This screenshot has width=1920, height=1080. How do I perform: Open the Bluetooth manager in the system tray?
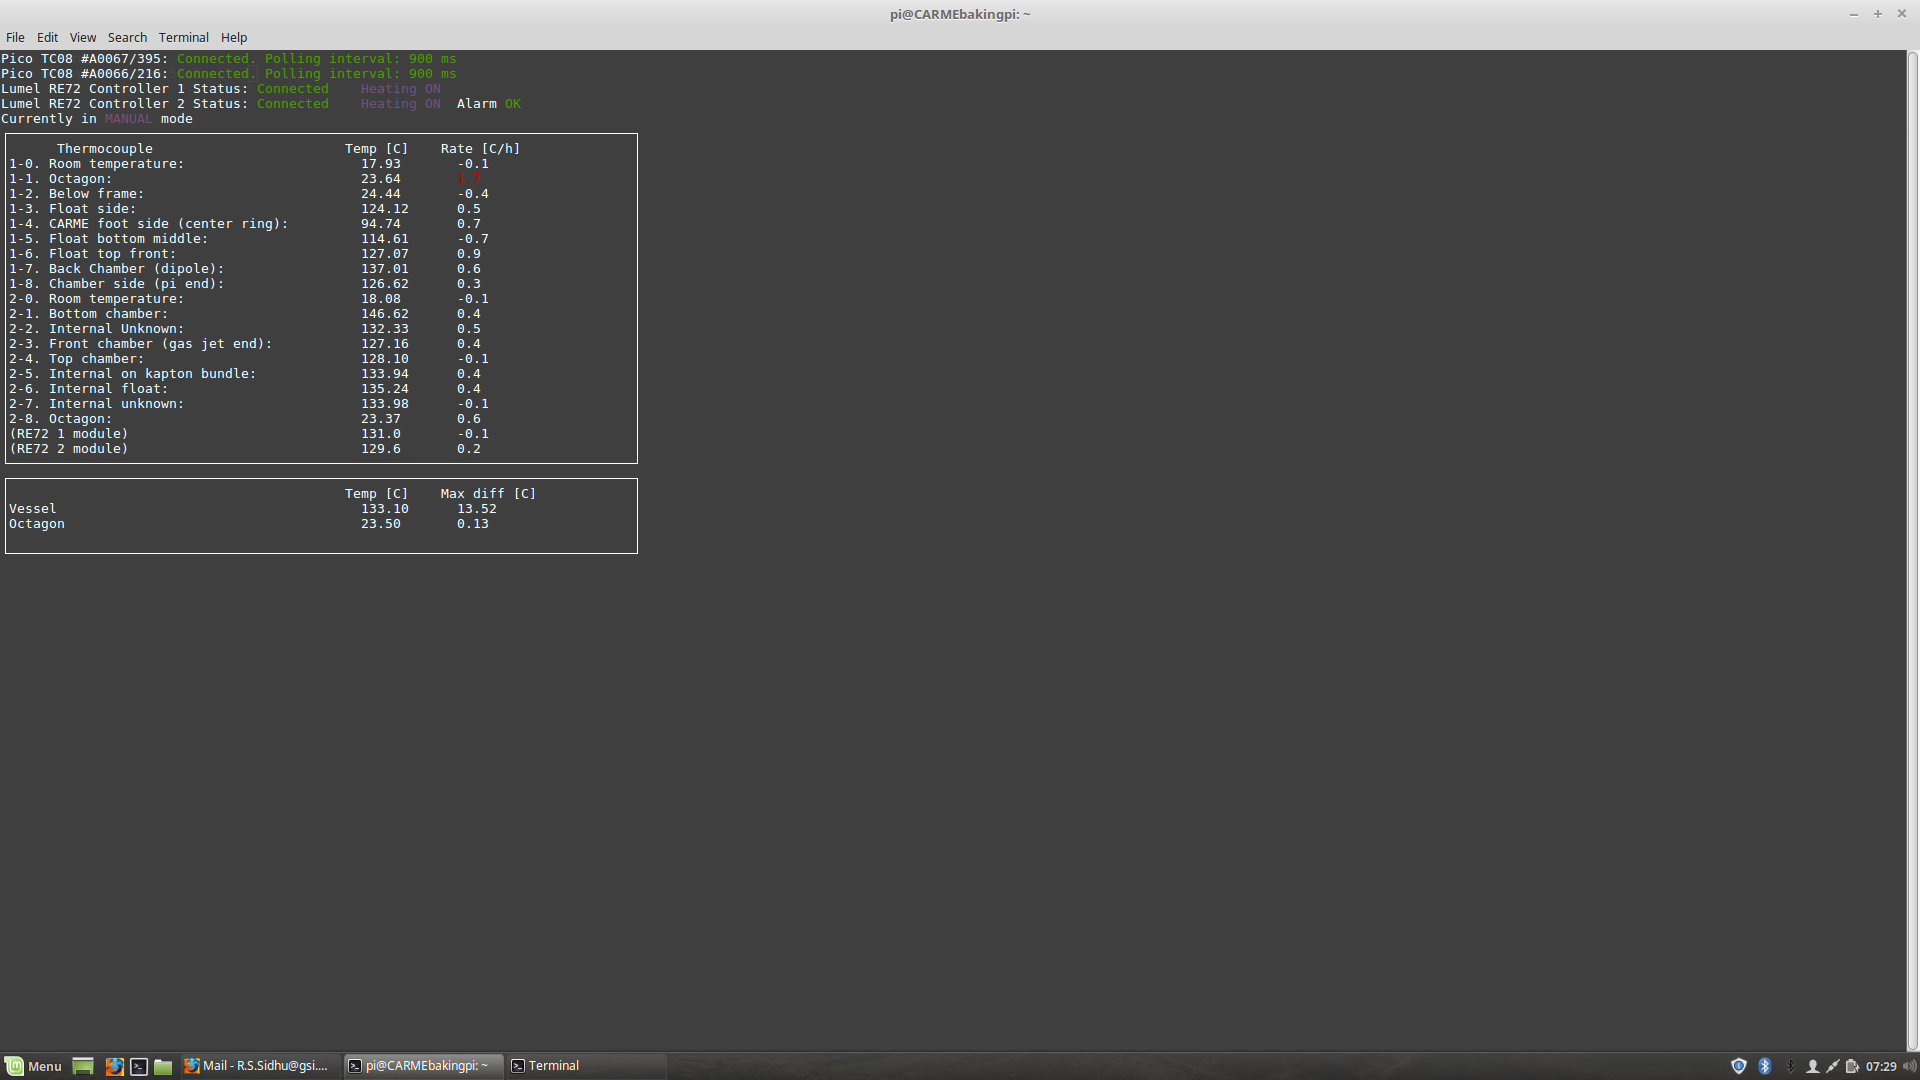point(1764,1066)
